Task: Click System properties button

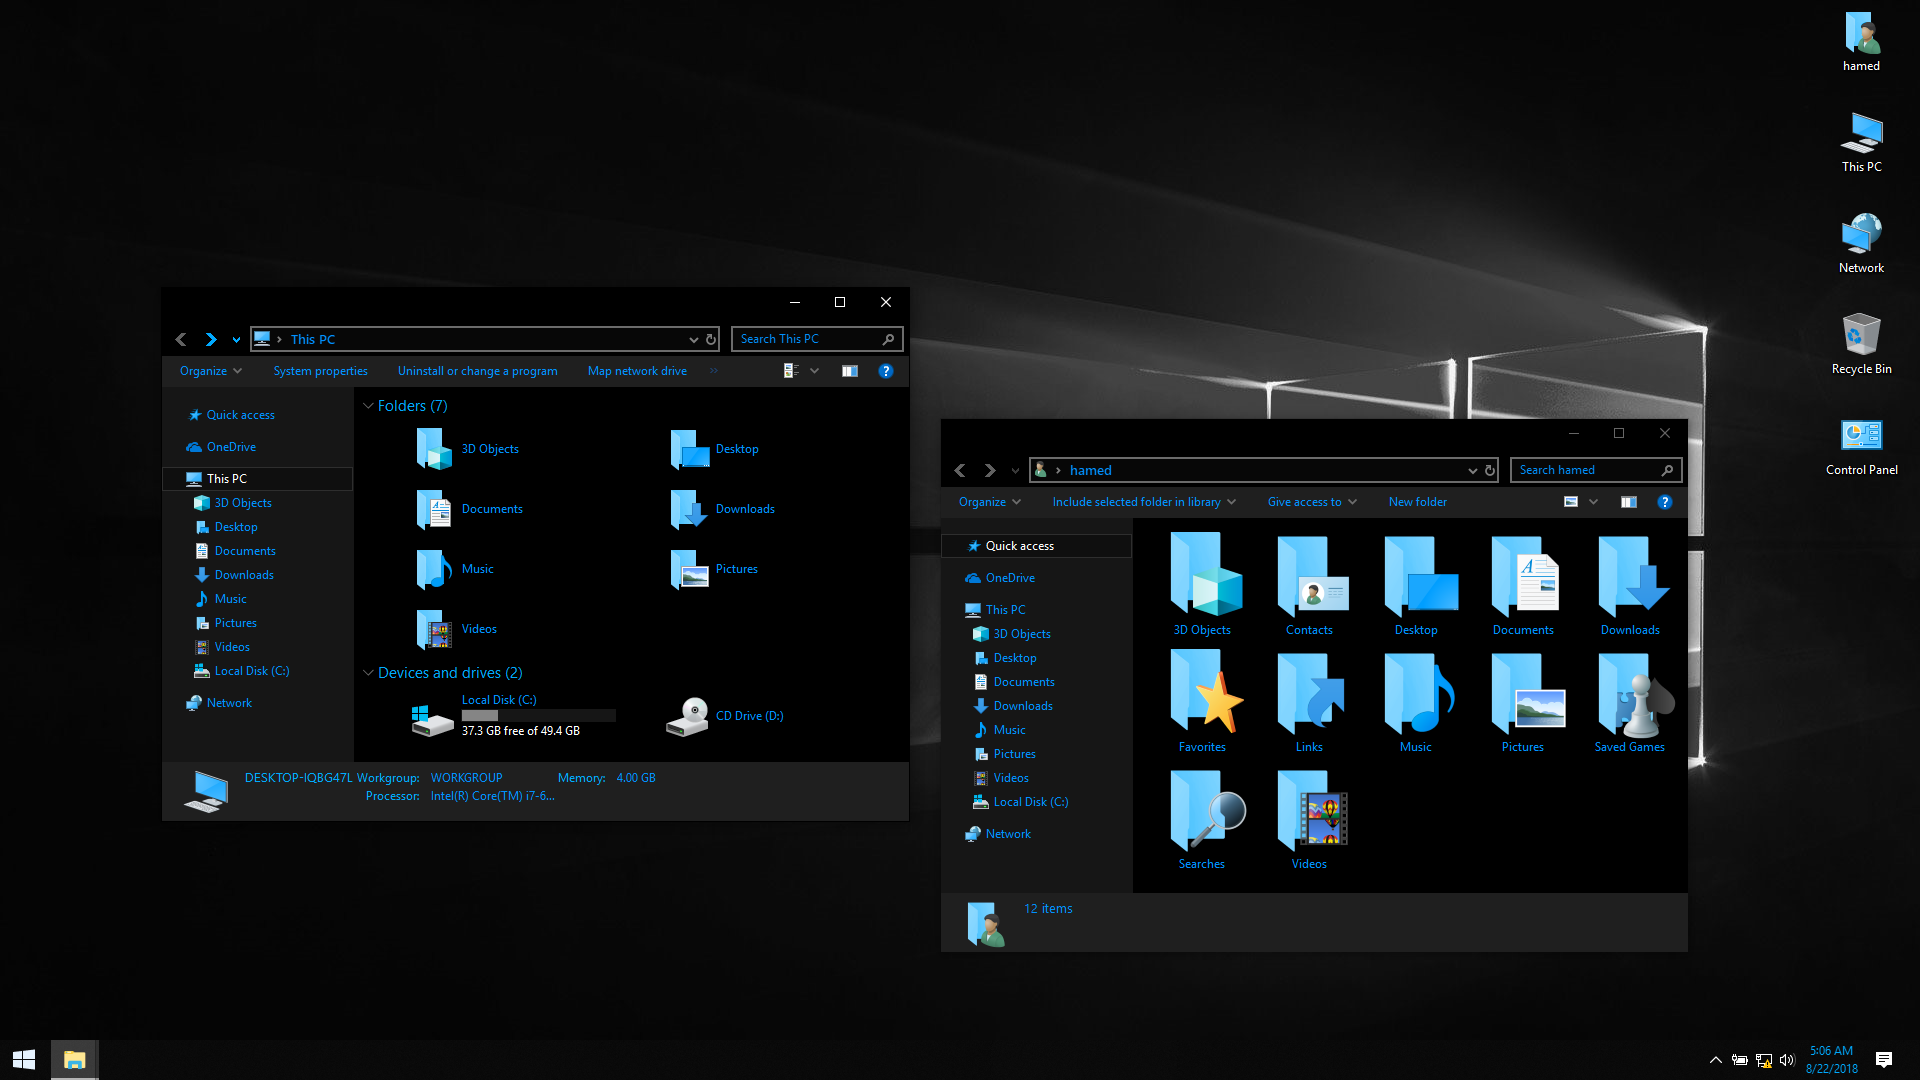Action: (320, 371)
